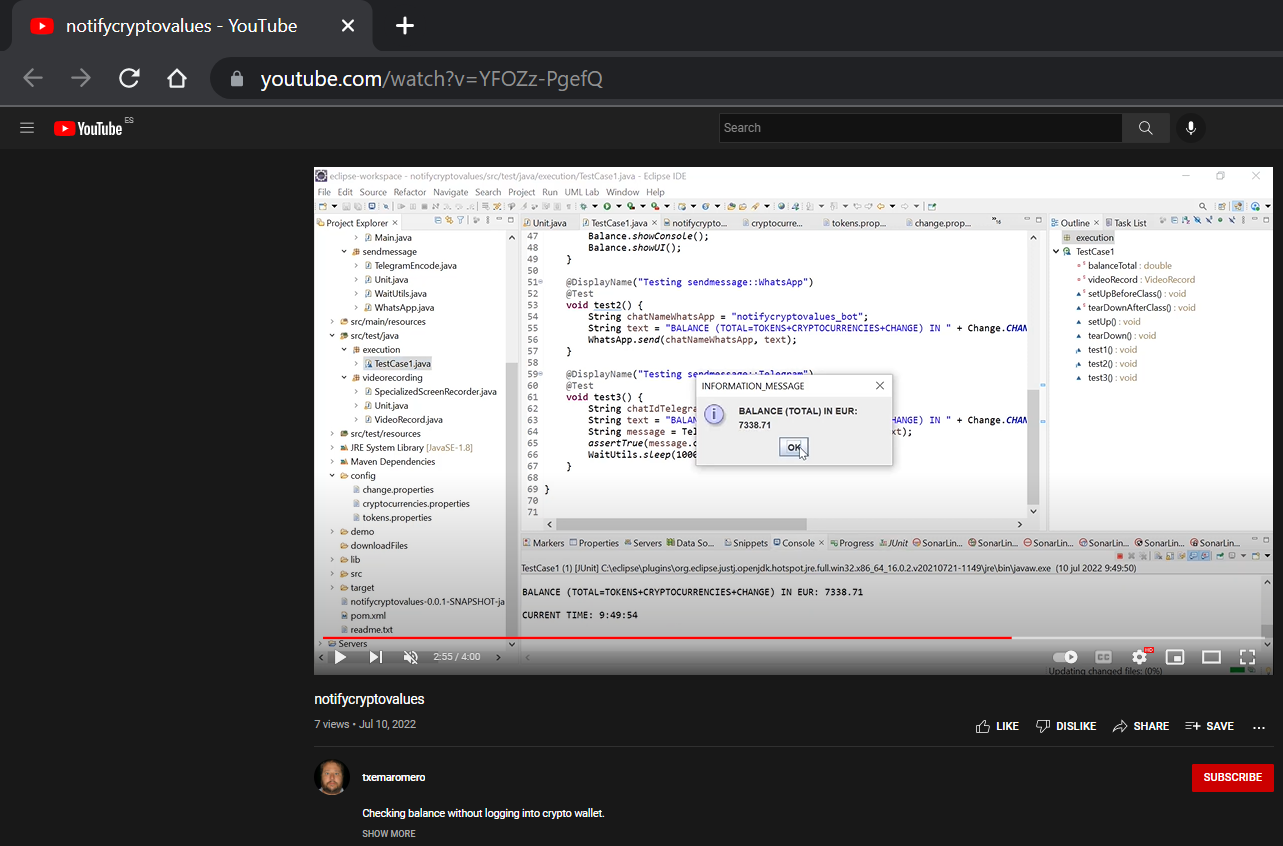The image size is (1283, 846).
Task: Open the browser home page
Action: [x=177, y=79]
